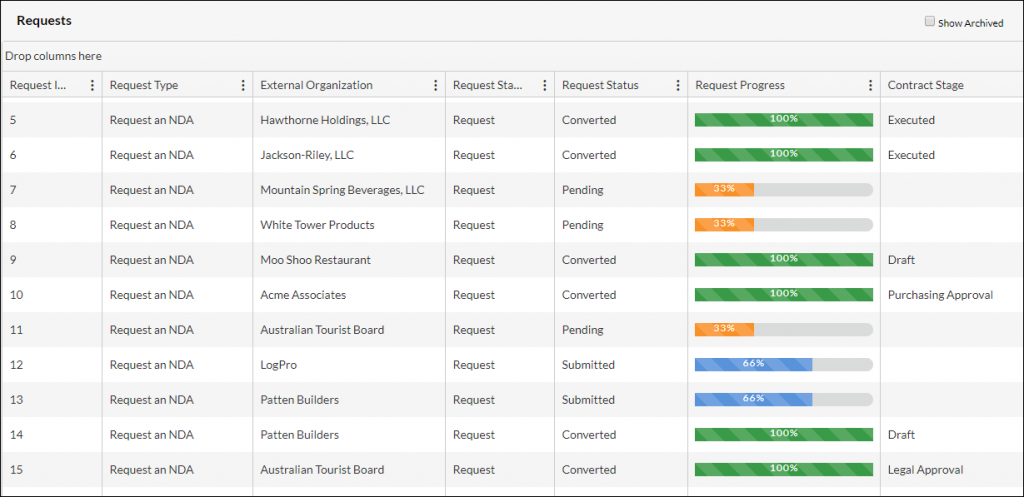1024x497 pixels.
Task: Open the Request Status column options menu
Action: pos(678,85)
